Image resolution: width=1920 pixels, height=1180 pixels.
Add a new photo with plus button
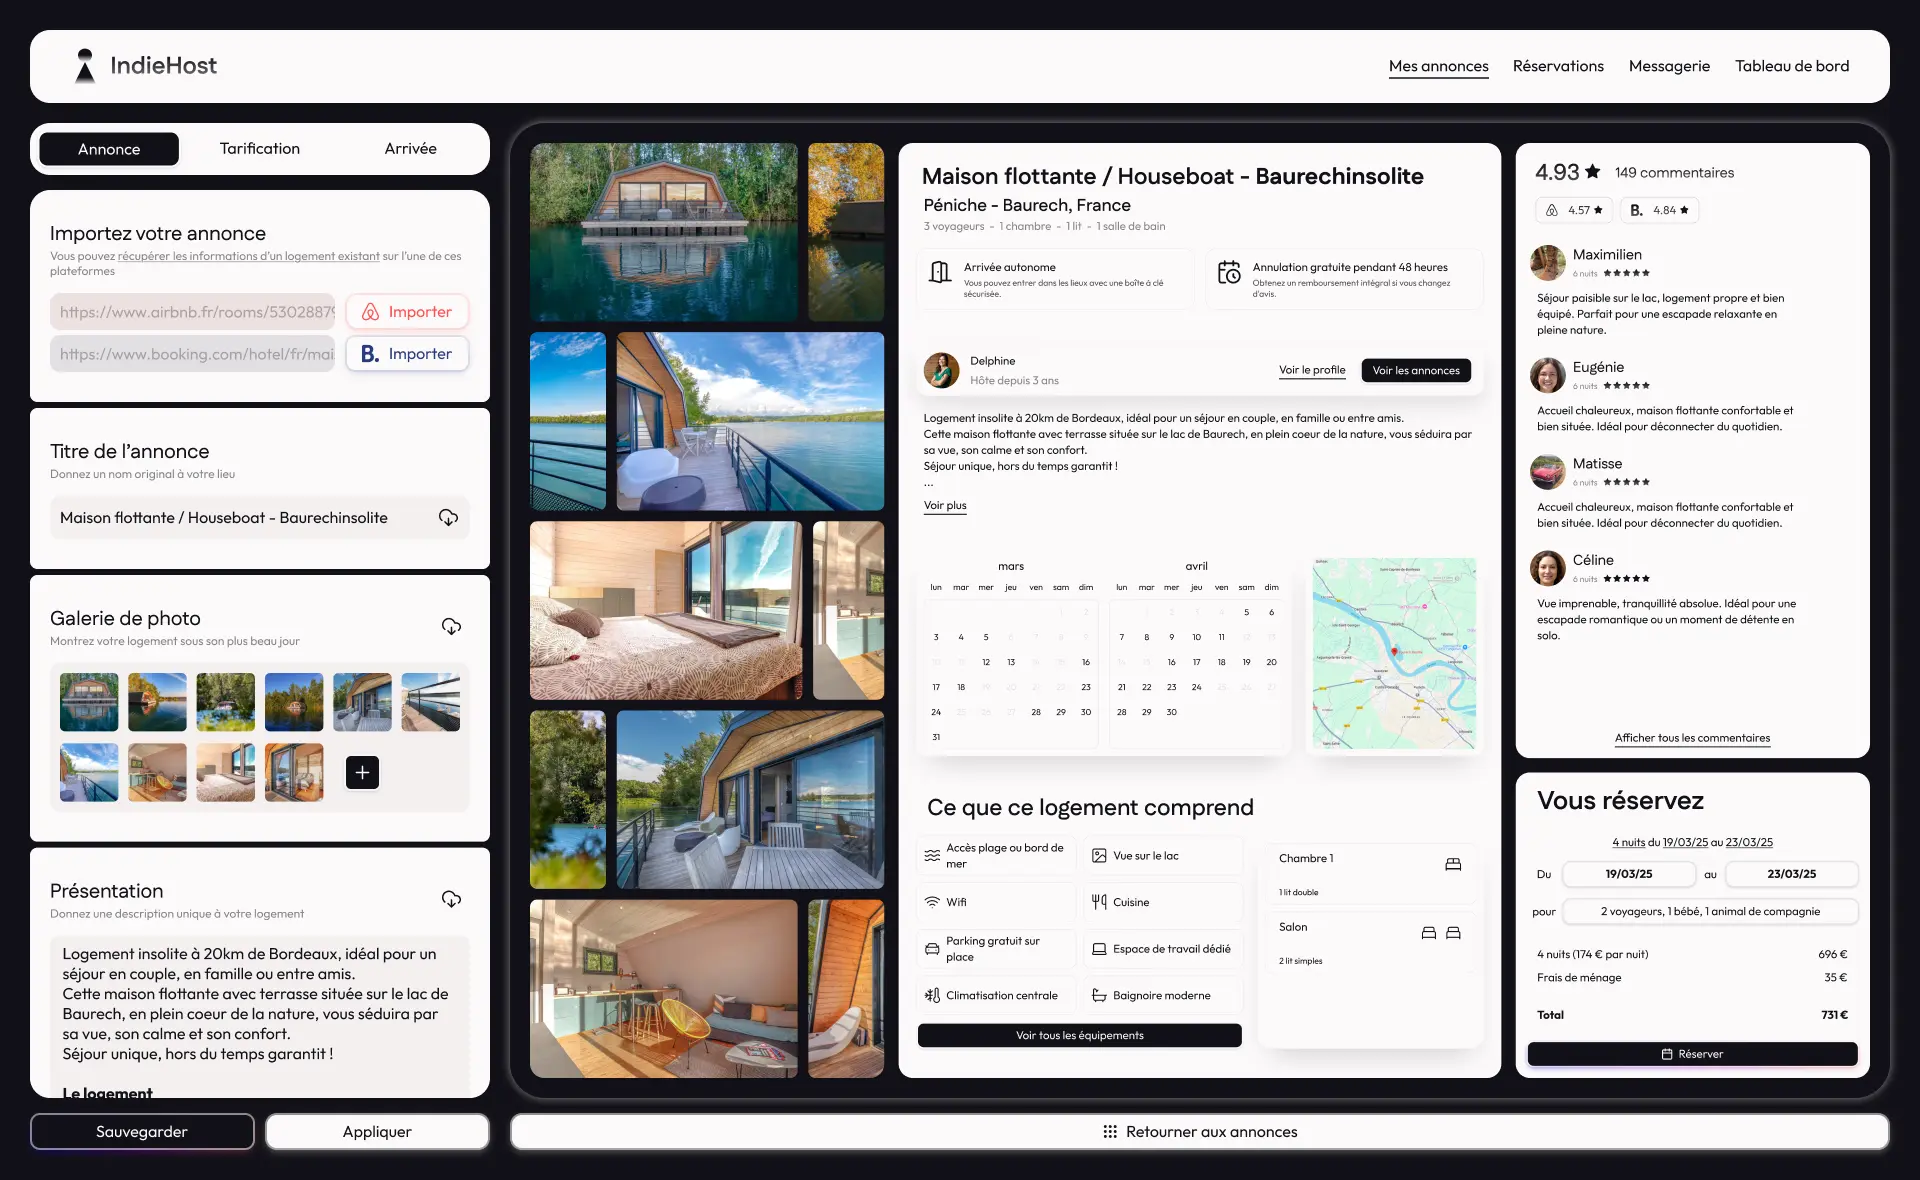(362, 772)
